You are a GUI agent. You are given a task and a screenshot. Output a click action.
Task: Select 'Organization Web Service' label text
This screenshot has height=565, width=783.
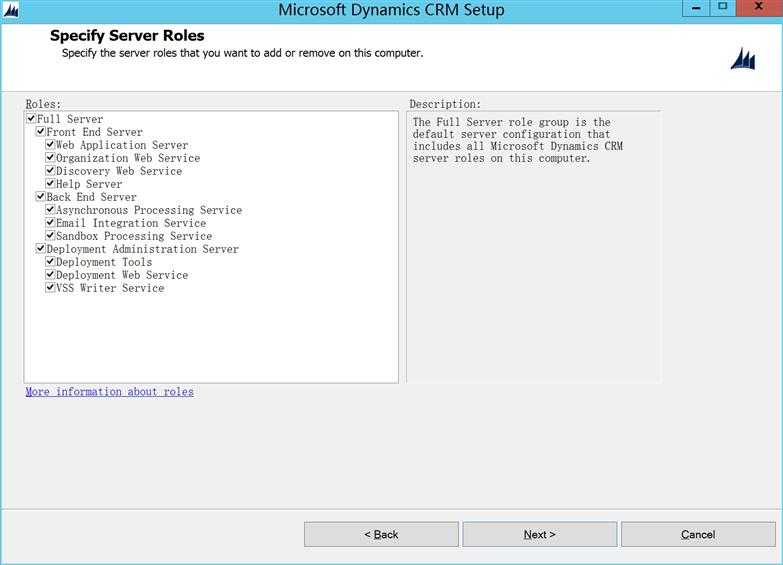(128, 158)
